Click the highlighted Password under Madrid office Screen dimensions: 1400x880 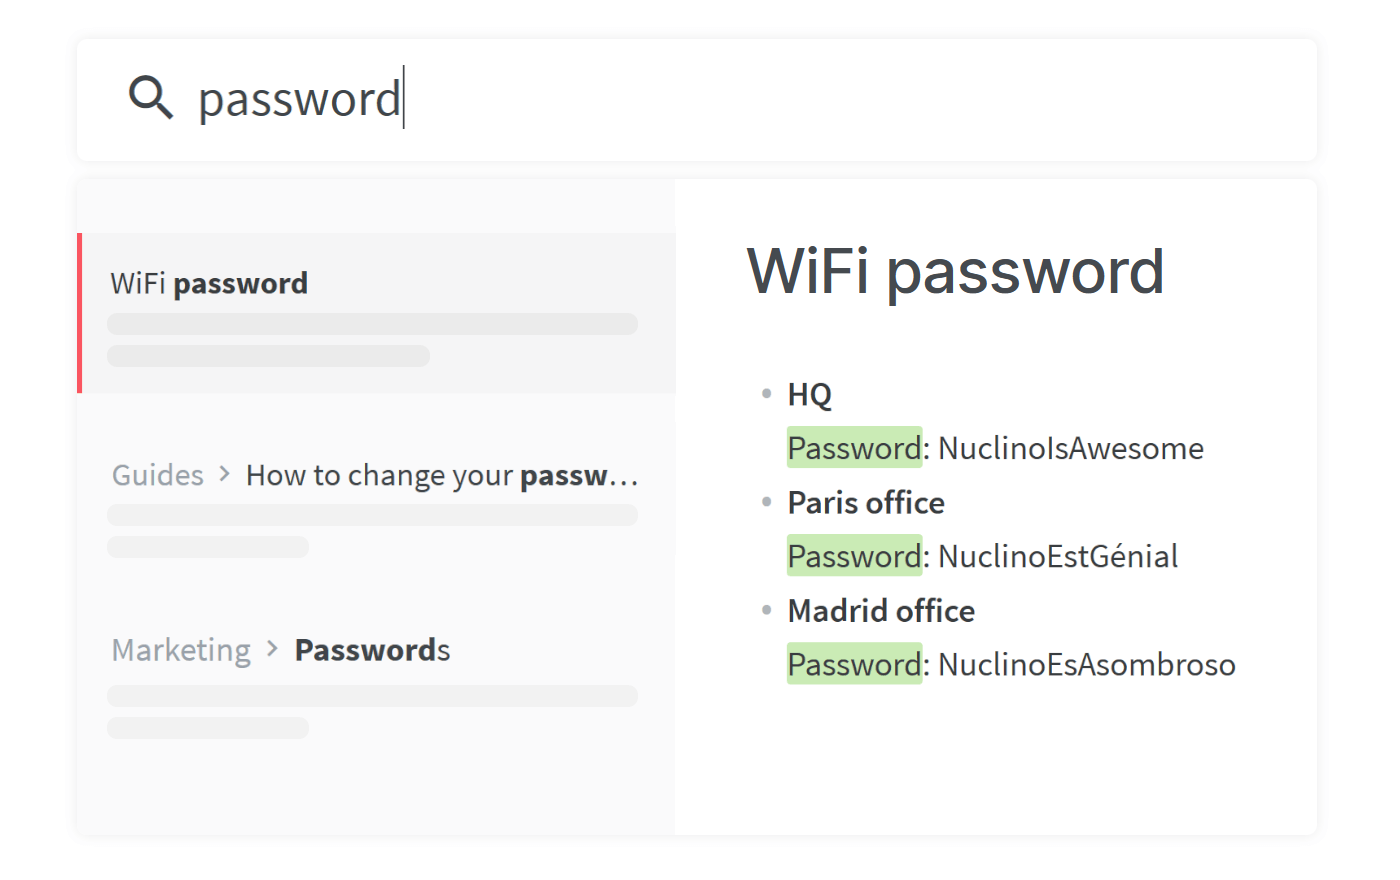pyautogui.click(x=854, y=664)
